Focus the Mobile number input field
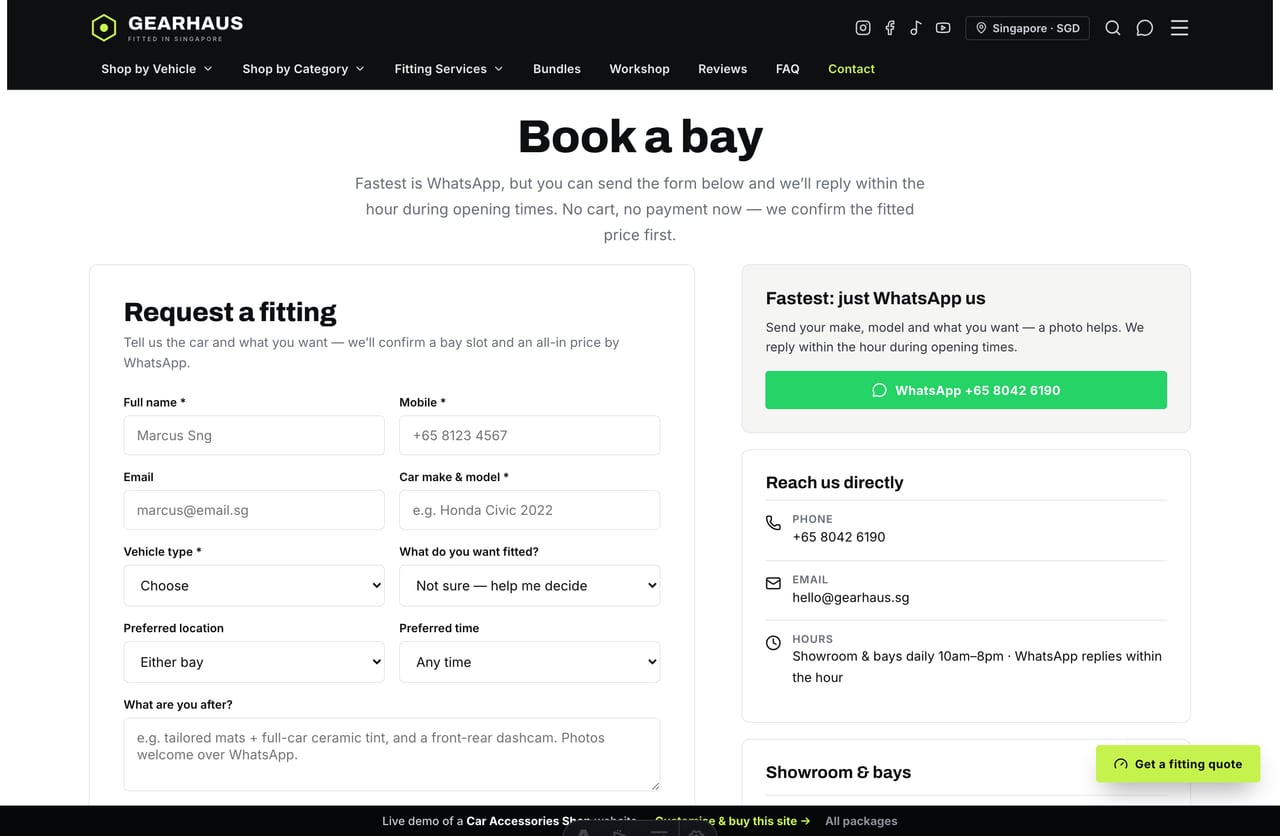1280x836 pixels. [529, 435]
